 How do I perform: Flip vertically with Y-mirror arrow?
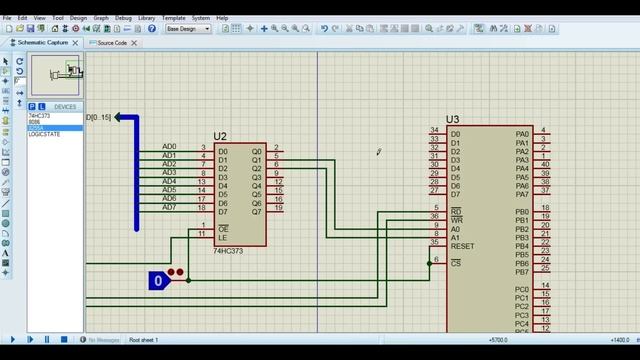pyautogui.click(x=20, y=103)
